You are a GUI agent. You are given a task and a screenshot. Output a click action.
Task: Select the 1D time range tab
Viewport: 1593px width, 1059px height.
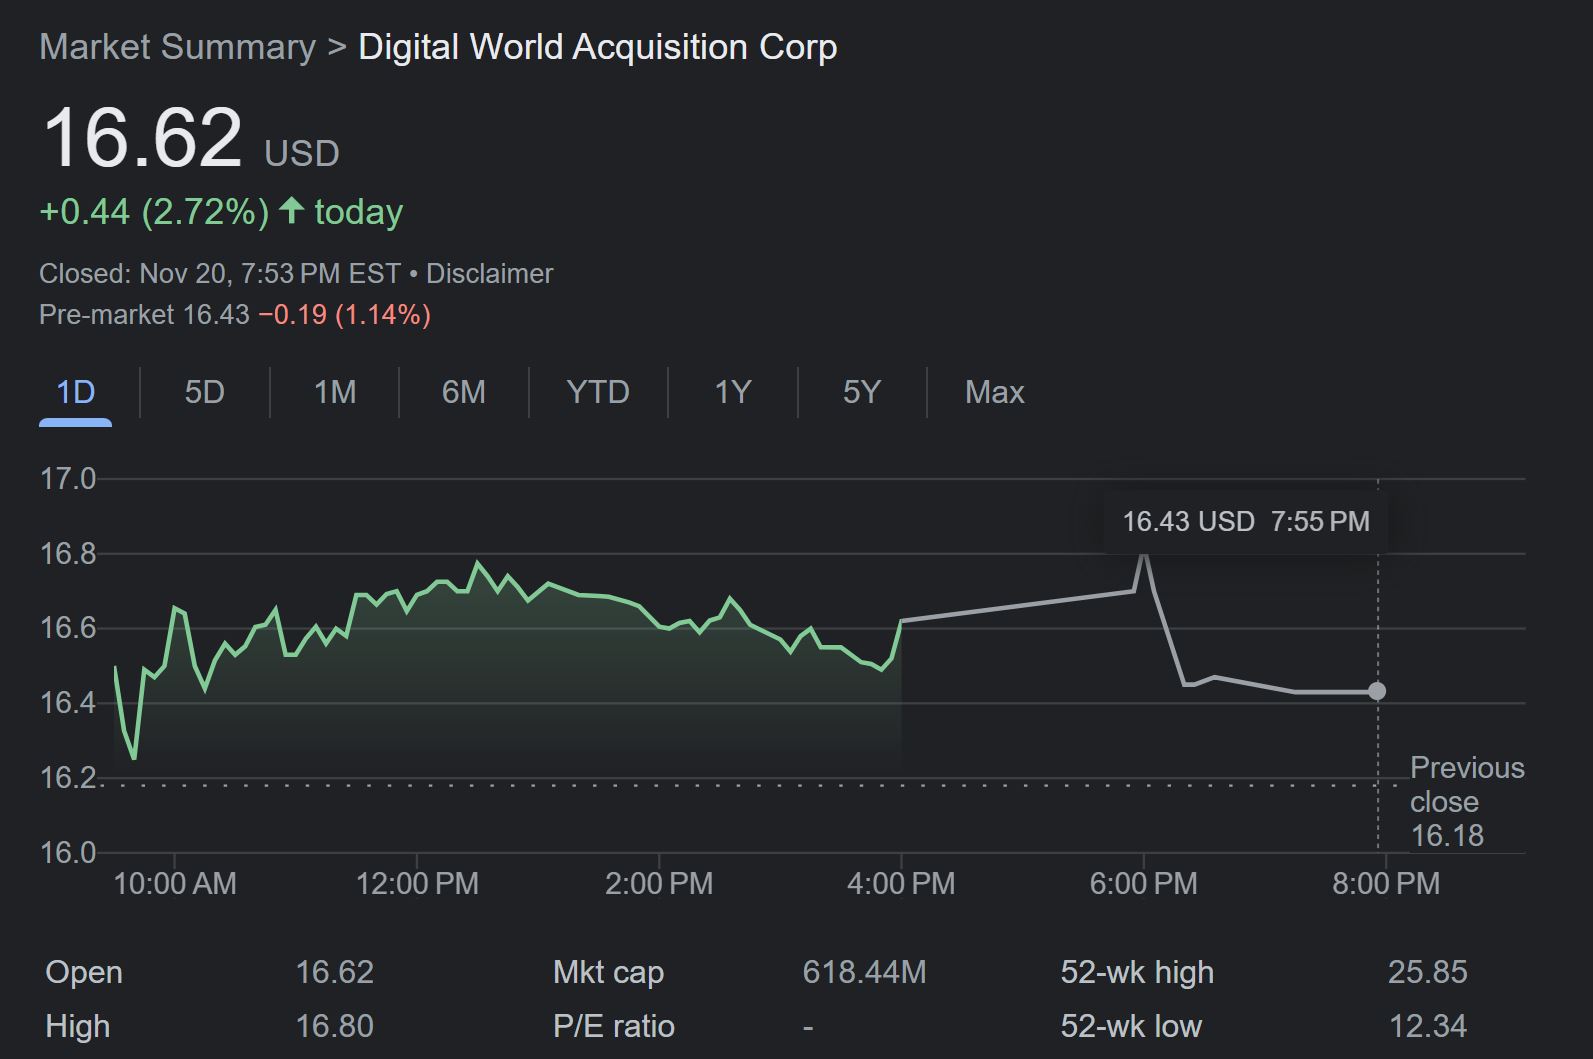(x=75, y=392)
